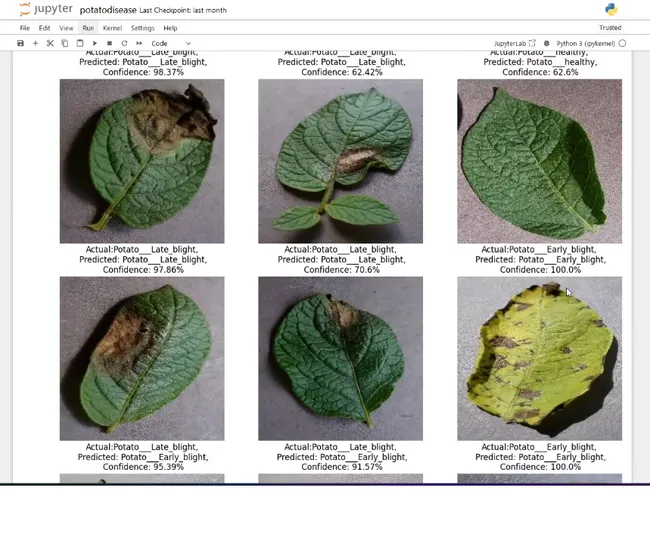Cut selected cell with scissors icon
The image size is (650, 537).
(x=50, y=43)
